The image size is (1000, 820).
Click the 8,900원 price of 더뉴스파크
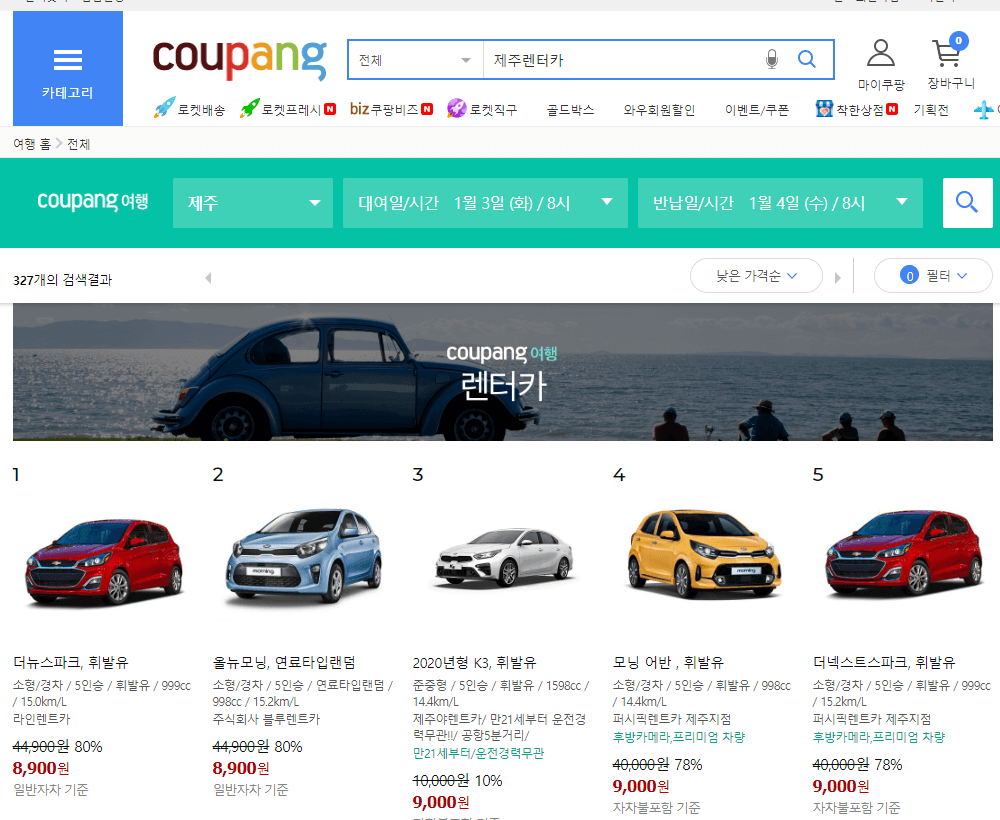point(41,768)
